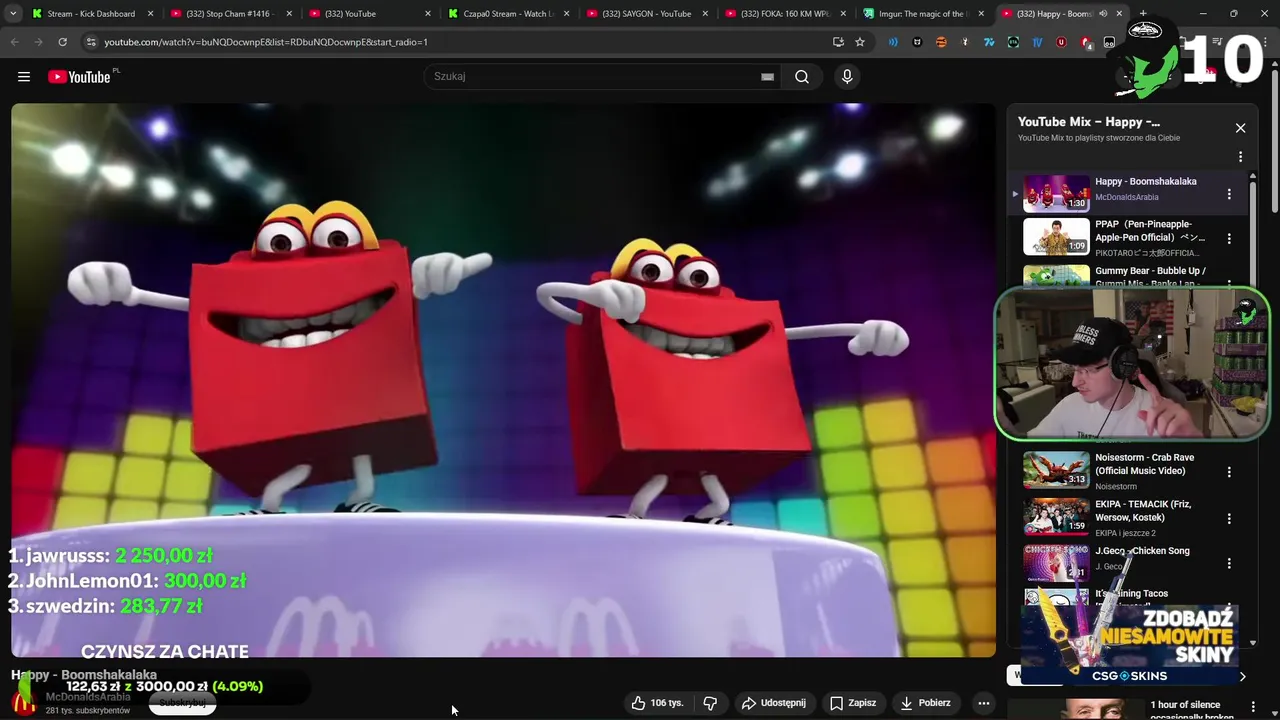
Task: Switch to the FOKA: 160 KM tab
Action: 785,14
